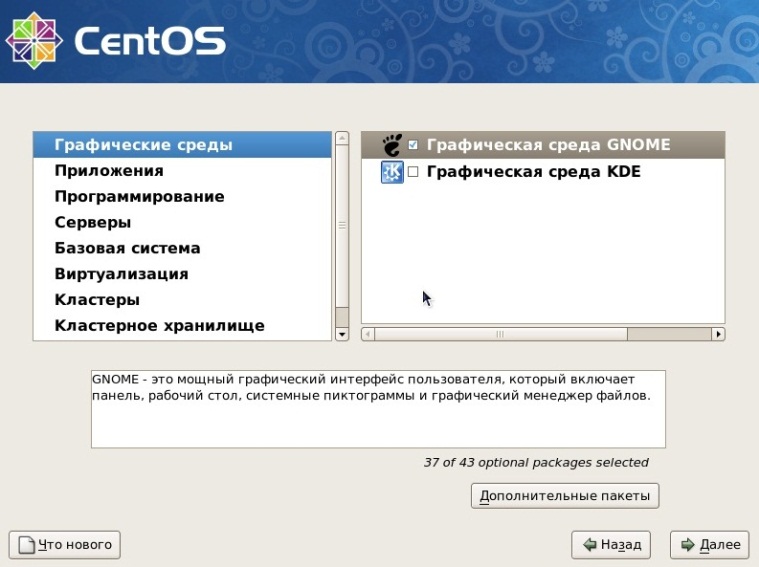Click the category list scroll down arrow
This screenshot has height=567, width=759.
click(x=342, y=334)
